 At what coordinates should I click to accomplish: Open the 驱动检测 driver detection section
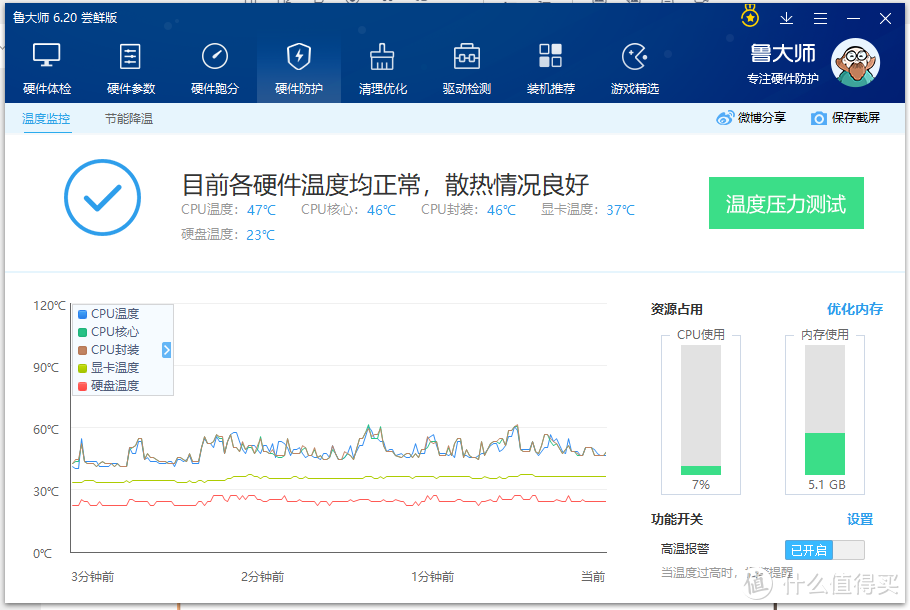pos(467,68)
